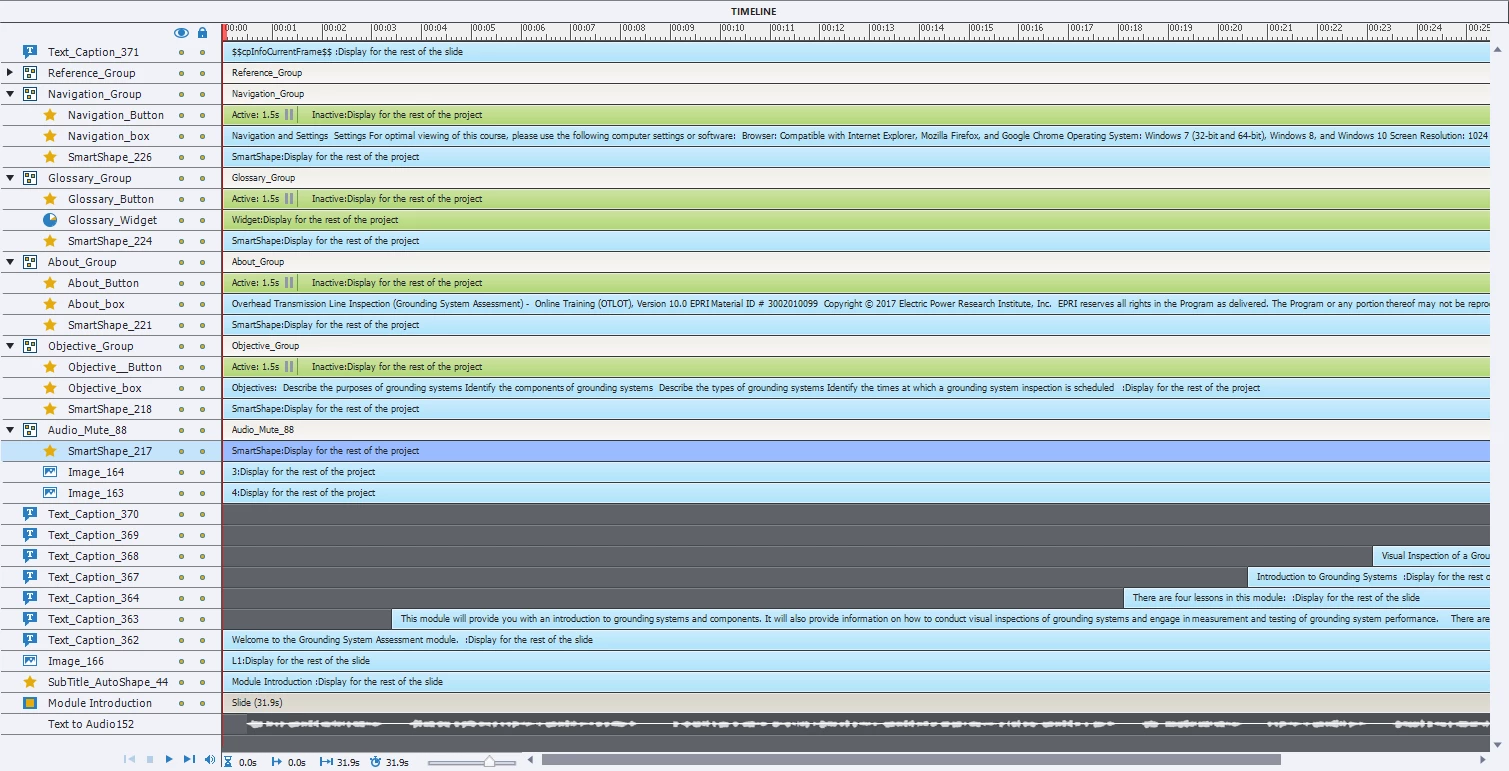Click the pause marker on Navigation_Button bar

289,115
